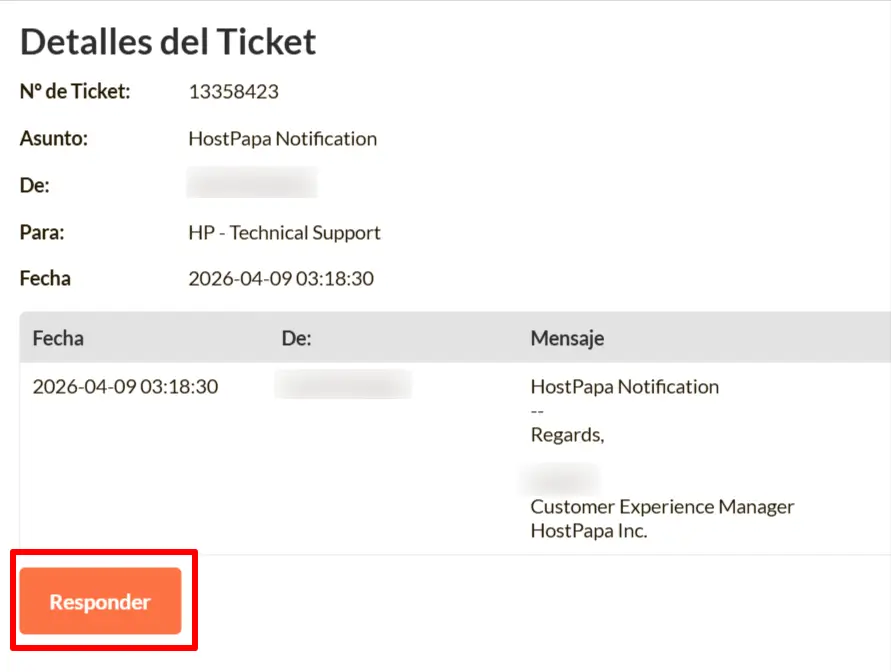Click the HostPapa Inc. signature line

click(588, 531)
